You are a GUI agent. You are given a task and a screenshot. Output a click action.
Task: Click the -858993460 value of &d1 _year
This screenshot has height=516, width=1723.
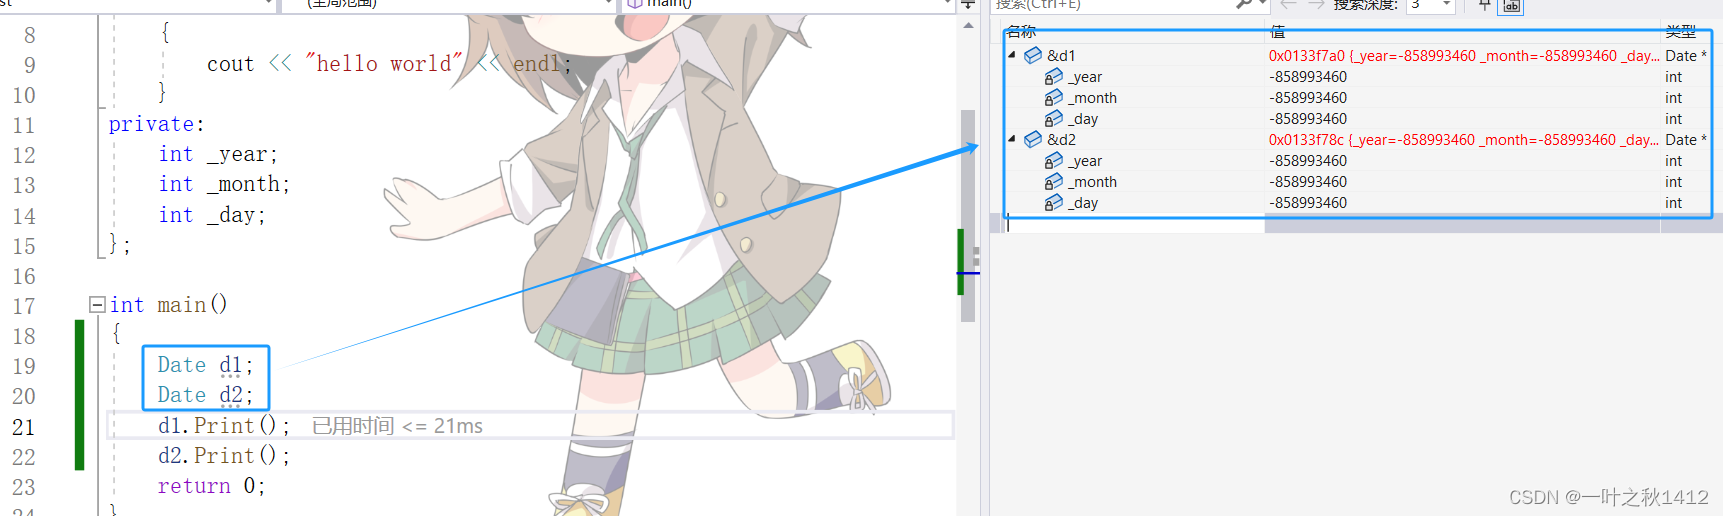point(1308,77)
